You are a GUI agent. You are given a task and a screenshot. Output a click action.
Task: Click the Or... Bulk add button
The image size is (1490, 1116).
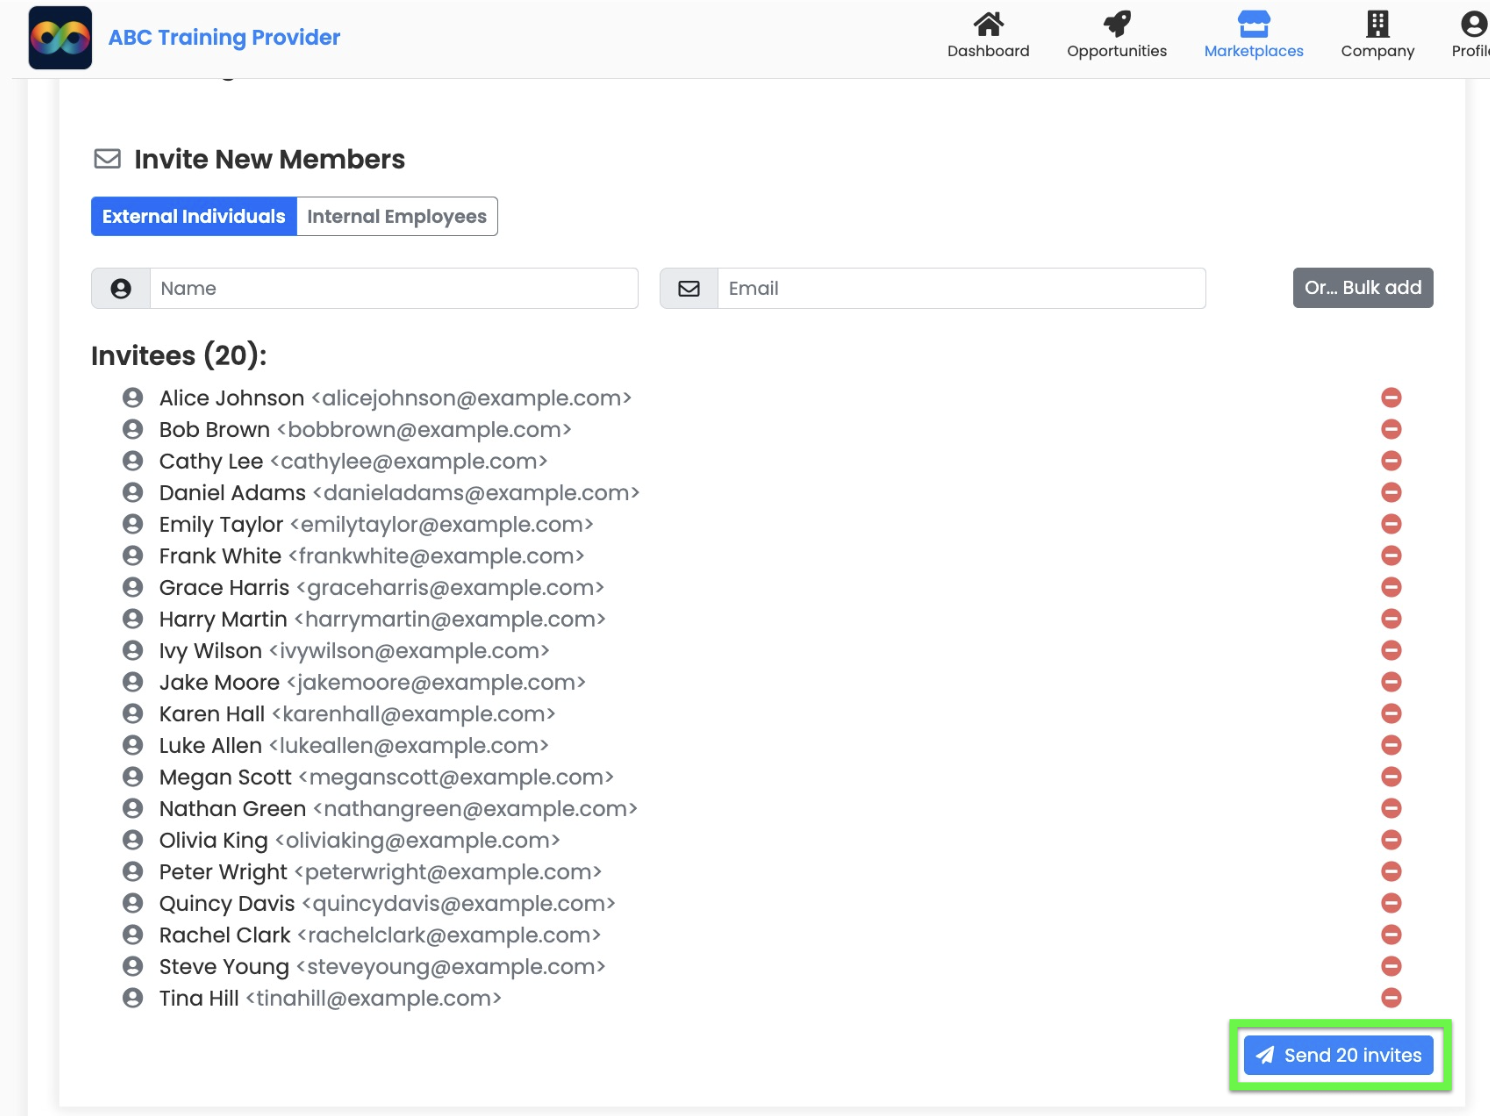coord(1363,288)
